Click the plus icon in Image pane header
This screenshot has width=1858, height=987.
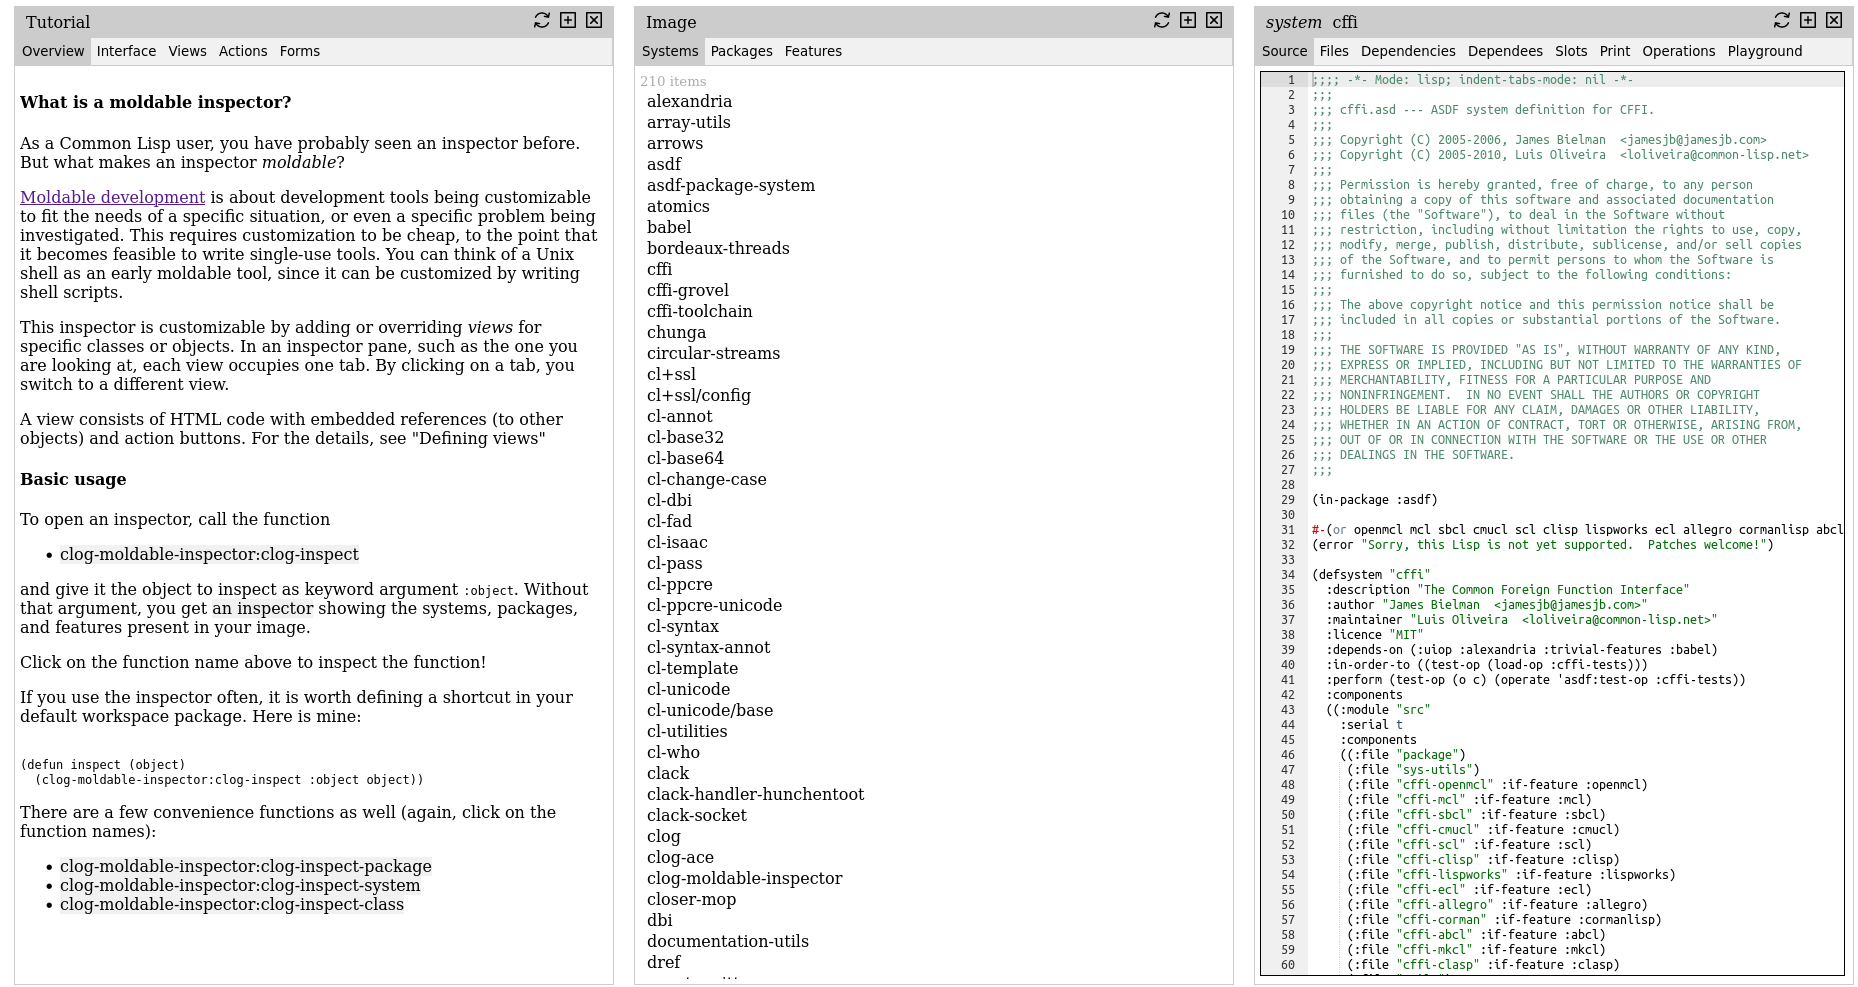1188,21
